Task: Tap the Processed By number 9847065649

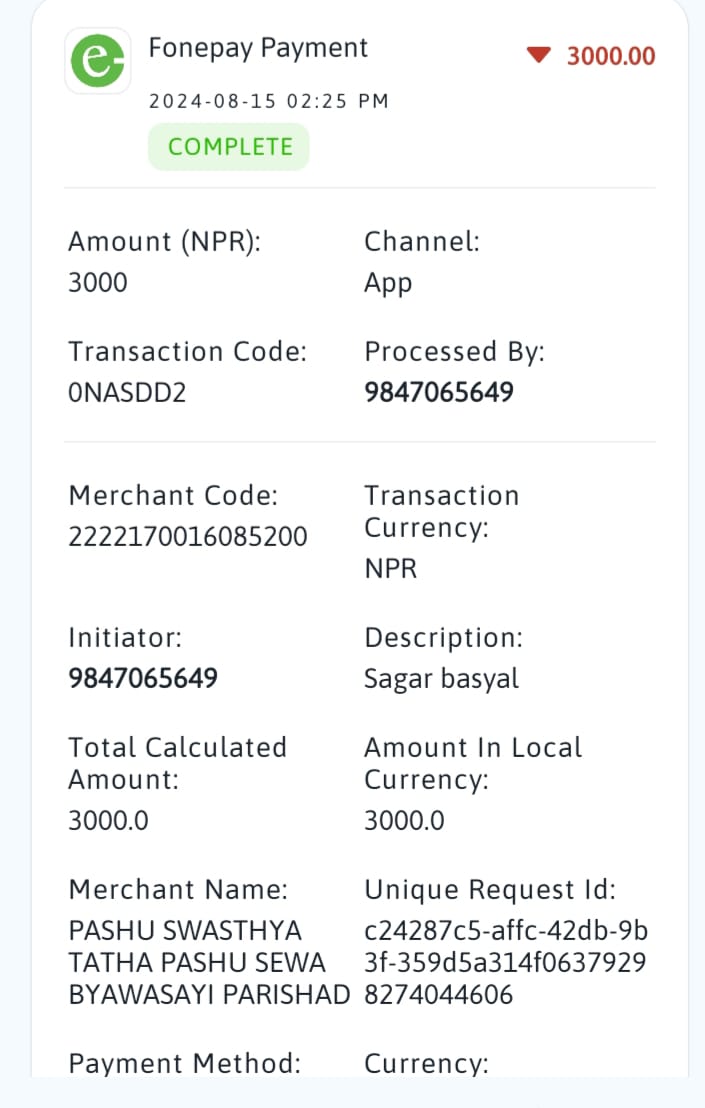Action: tap(439, 392)
